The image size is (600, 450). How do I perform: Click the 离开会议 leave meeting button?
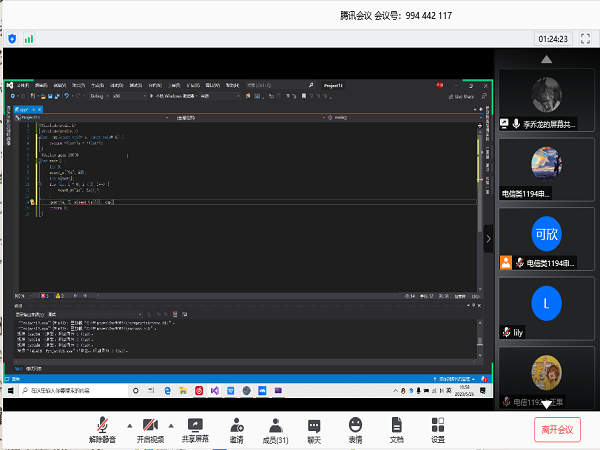click(557, 429)
